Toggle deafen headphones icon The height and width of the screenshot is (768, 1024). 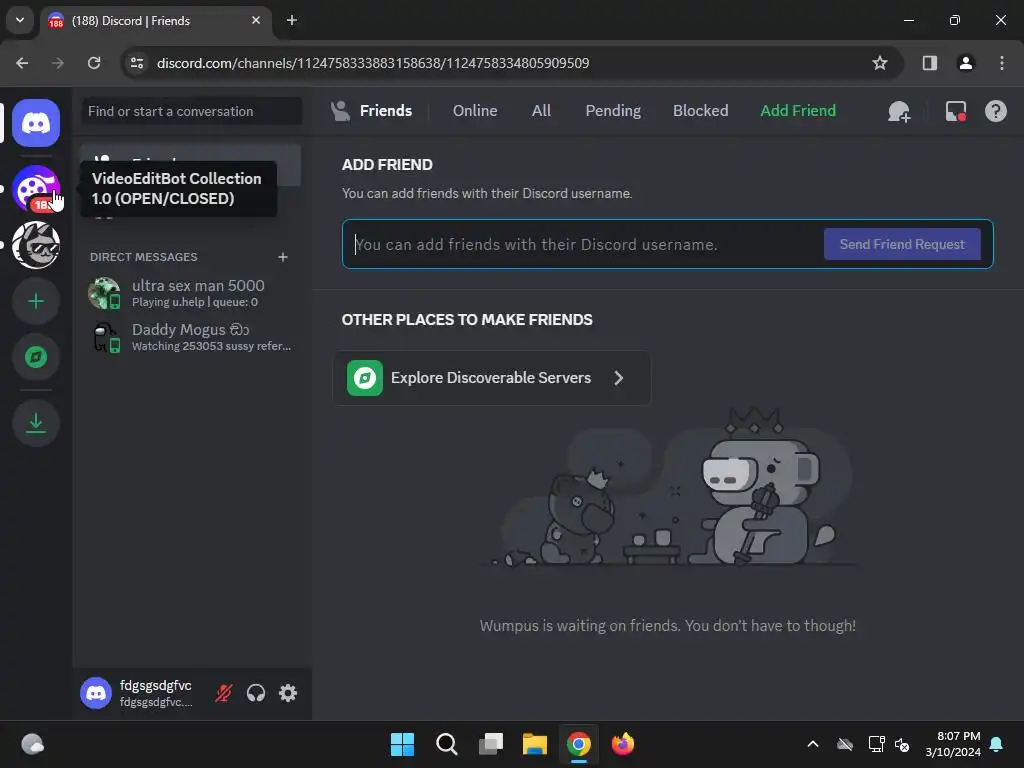tap(255, 693)
